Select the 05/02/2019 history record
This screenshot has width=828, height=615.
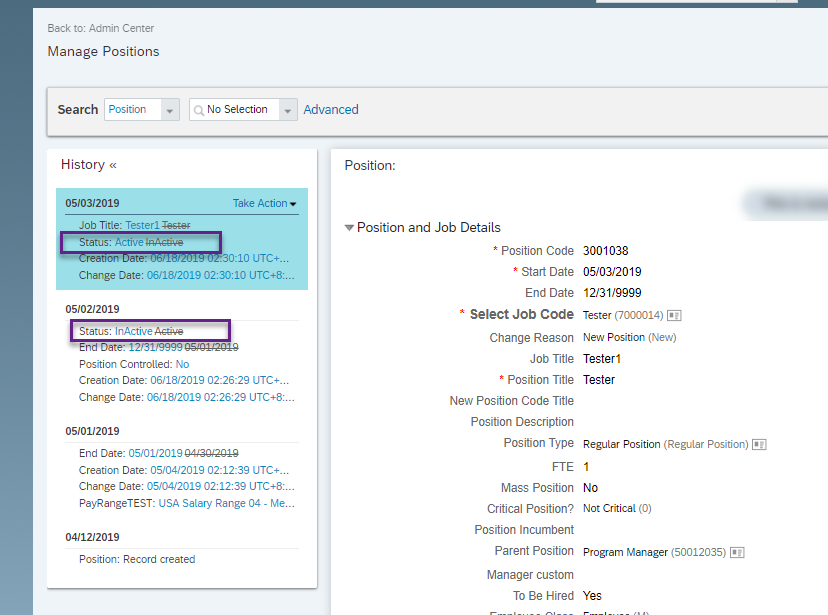pos(92,309)
